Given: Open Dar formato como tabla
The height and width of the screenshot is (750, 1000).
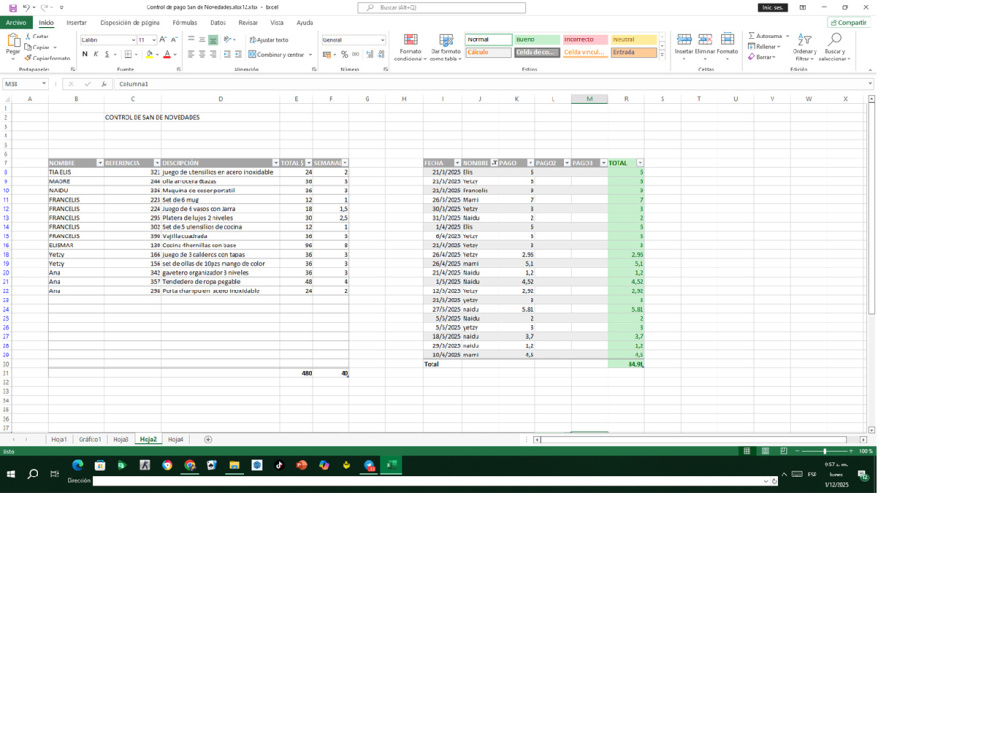Looking at the screenshot, I should coord(446,48).
